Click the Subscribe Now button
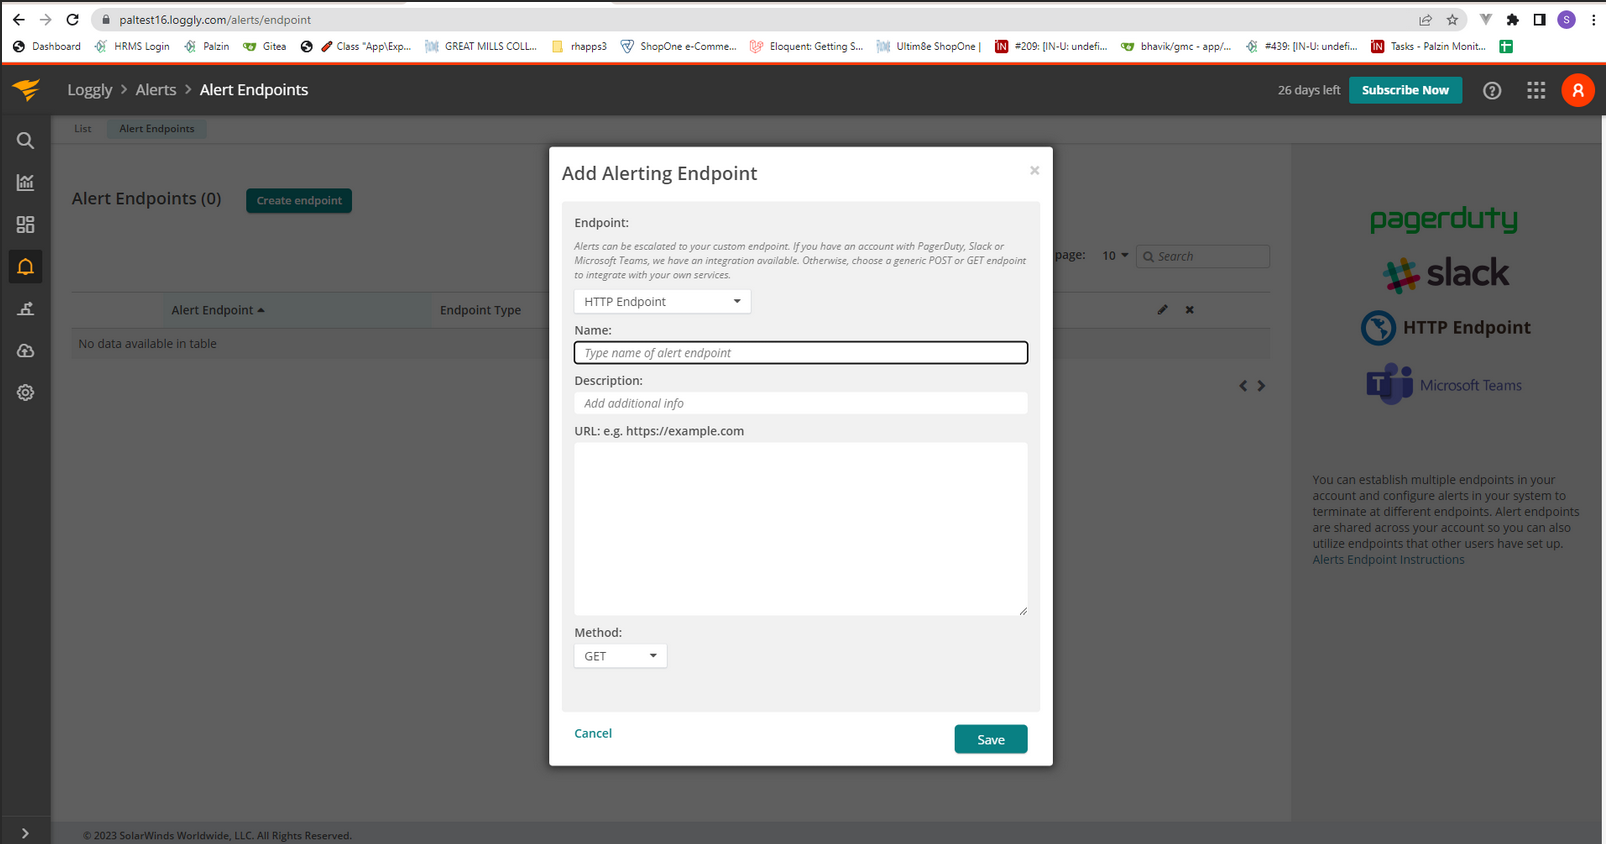 tap(1405, 90)
